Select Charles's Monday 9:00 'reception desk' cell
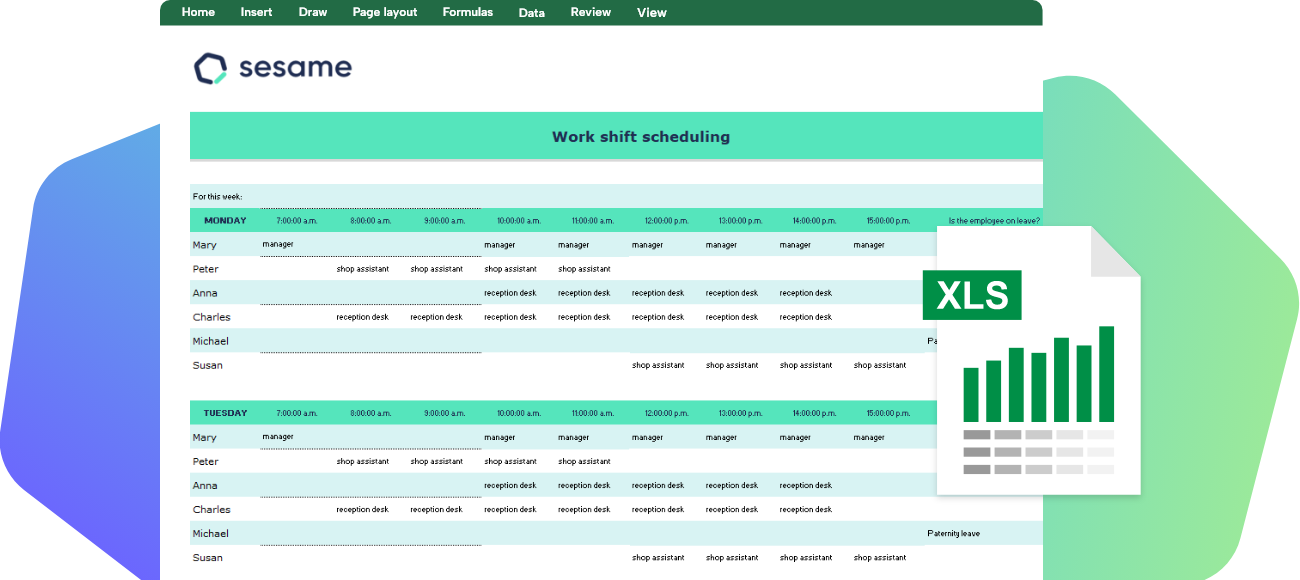This screenshot has width=1300, height=580. (436, 317)
